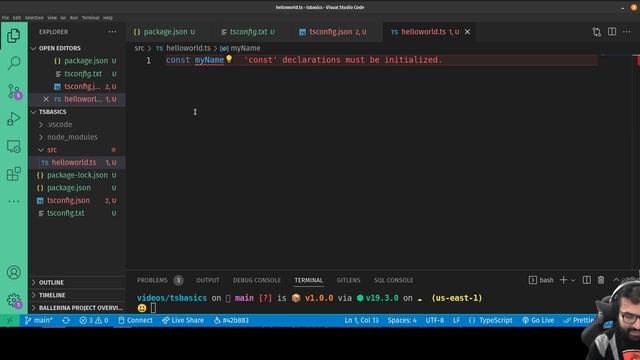Expand the Timeline section
The image size is (640, 360).
click(x=77, y=295)
